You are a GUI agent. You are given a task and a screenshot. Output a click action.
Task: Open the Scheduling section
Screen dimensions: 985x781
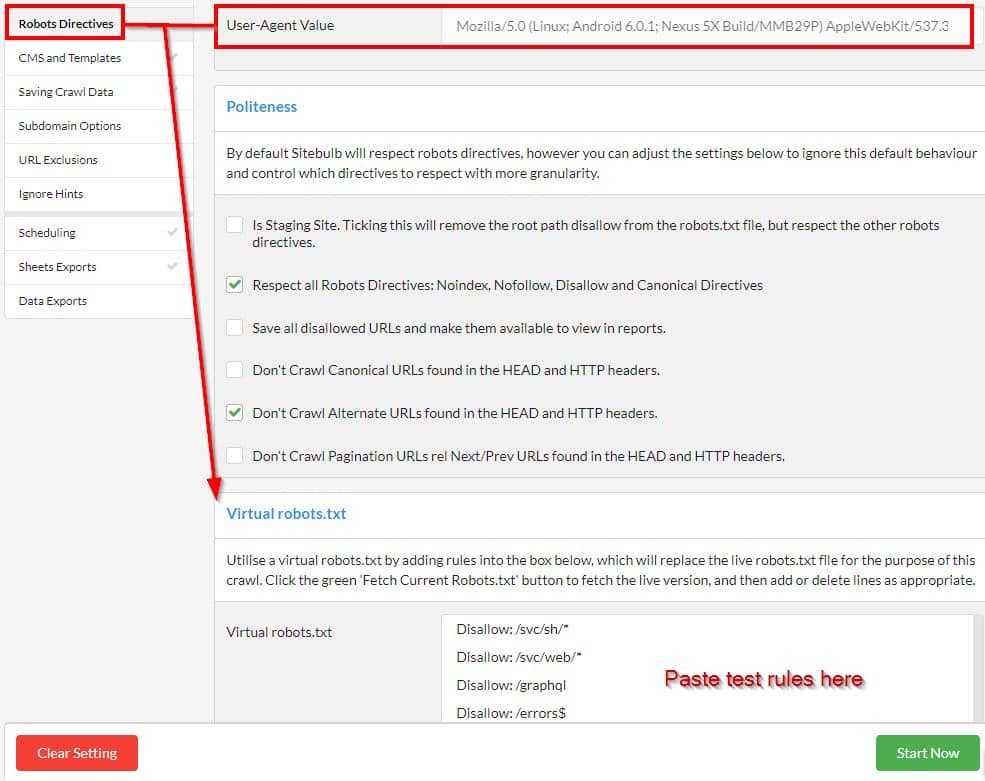pos(99,233)
